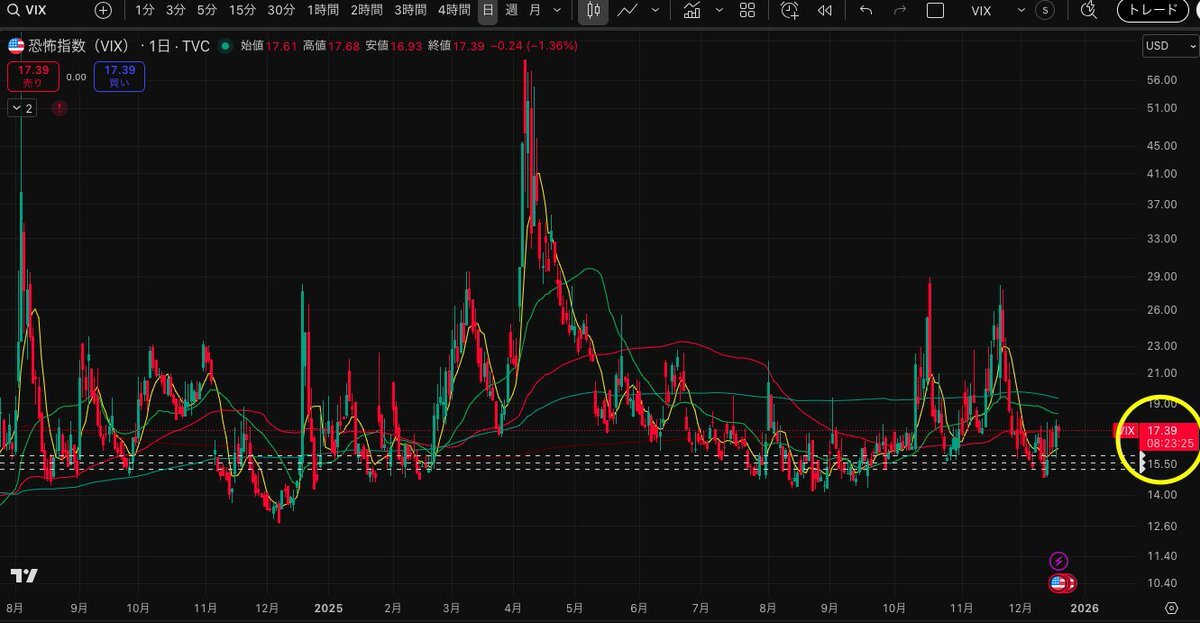
Task: Create an alert with alarm clock icon
Action: pyautogui.click(x=790, y=10)
